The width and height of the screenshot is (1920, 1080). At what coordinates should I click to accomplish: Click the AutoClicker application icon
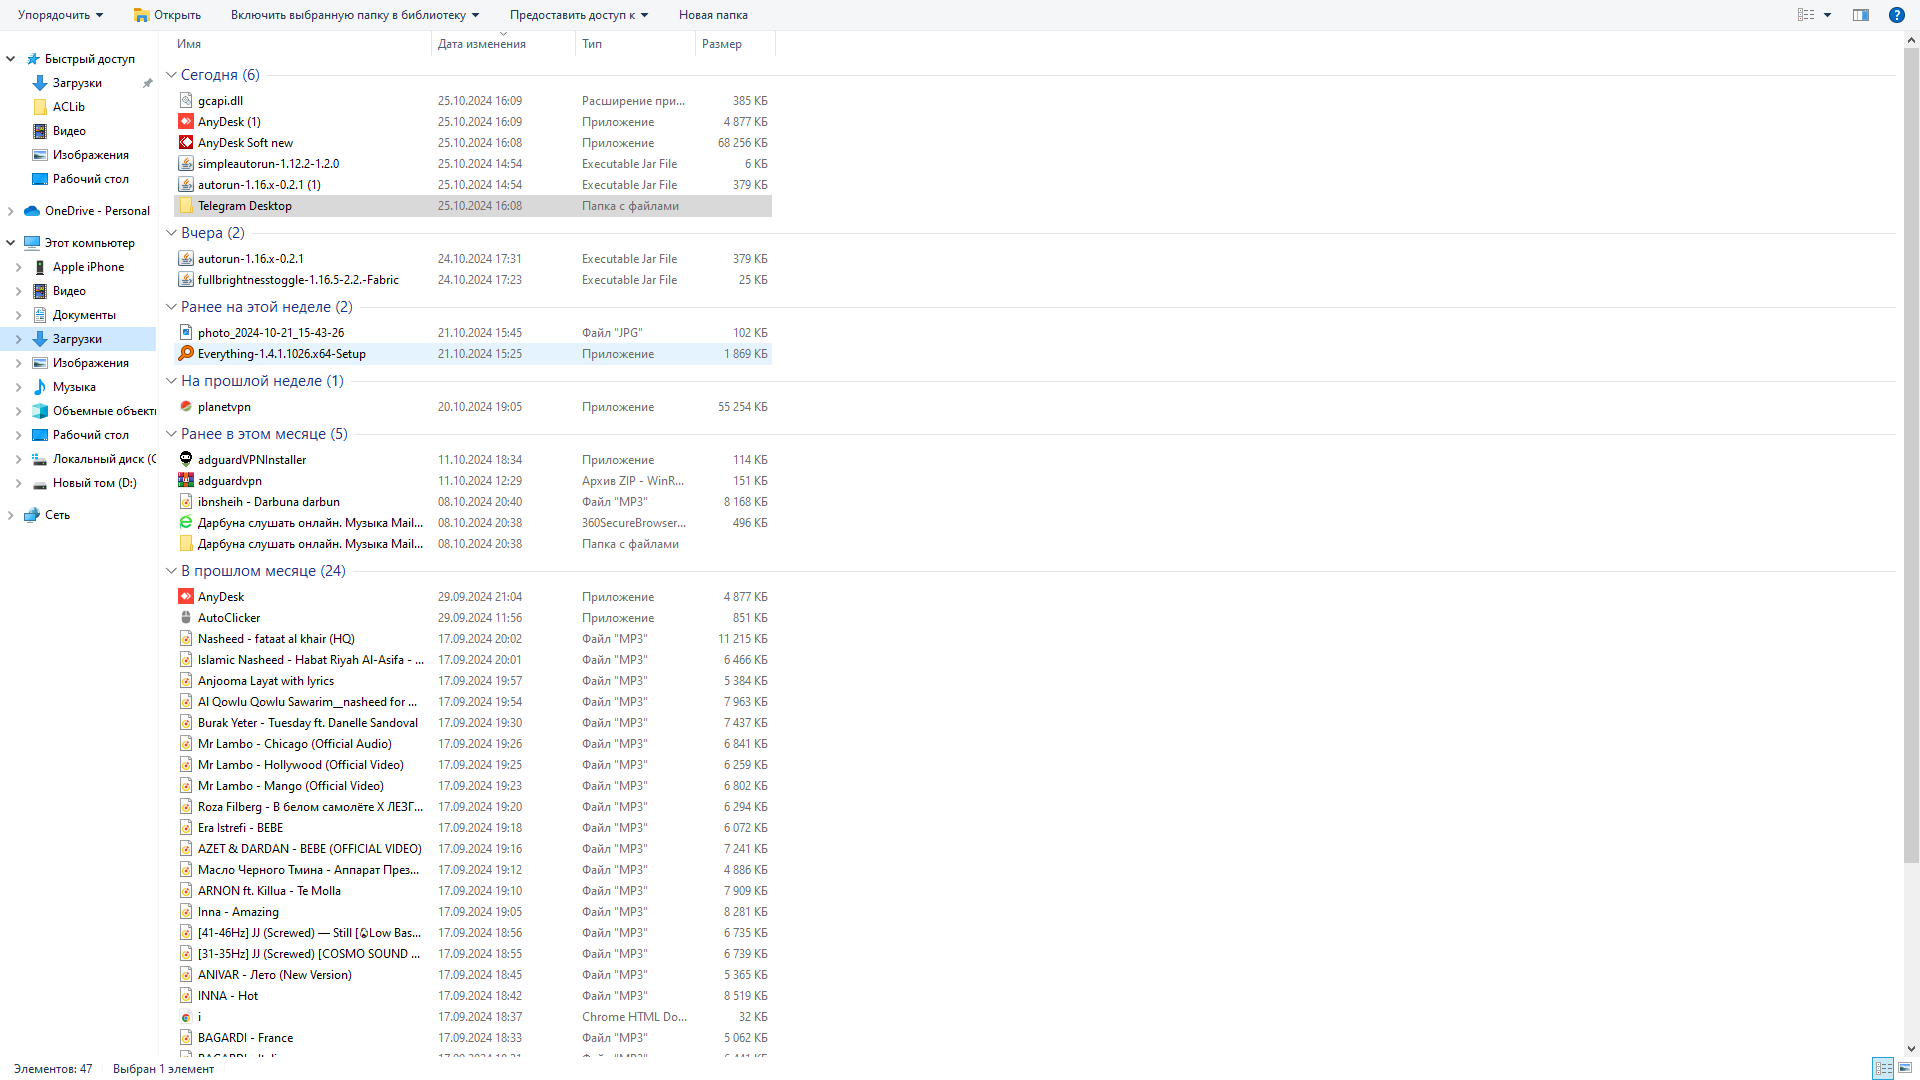pyautogui.click(x=186, y=618)
